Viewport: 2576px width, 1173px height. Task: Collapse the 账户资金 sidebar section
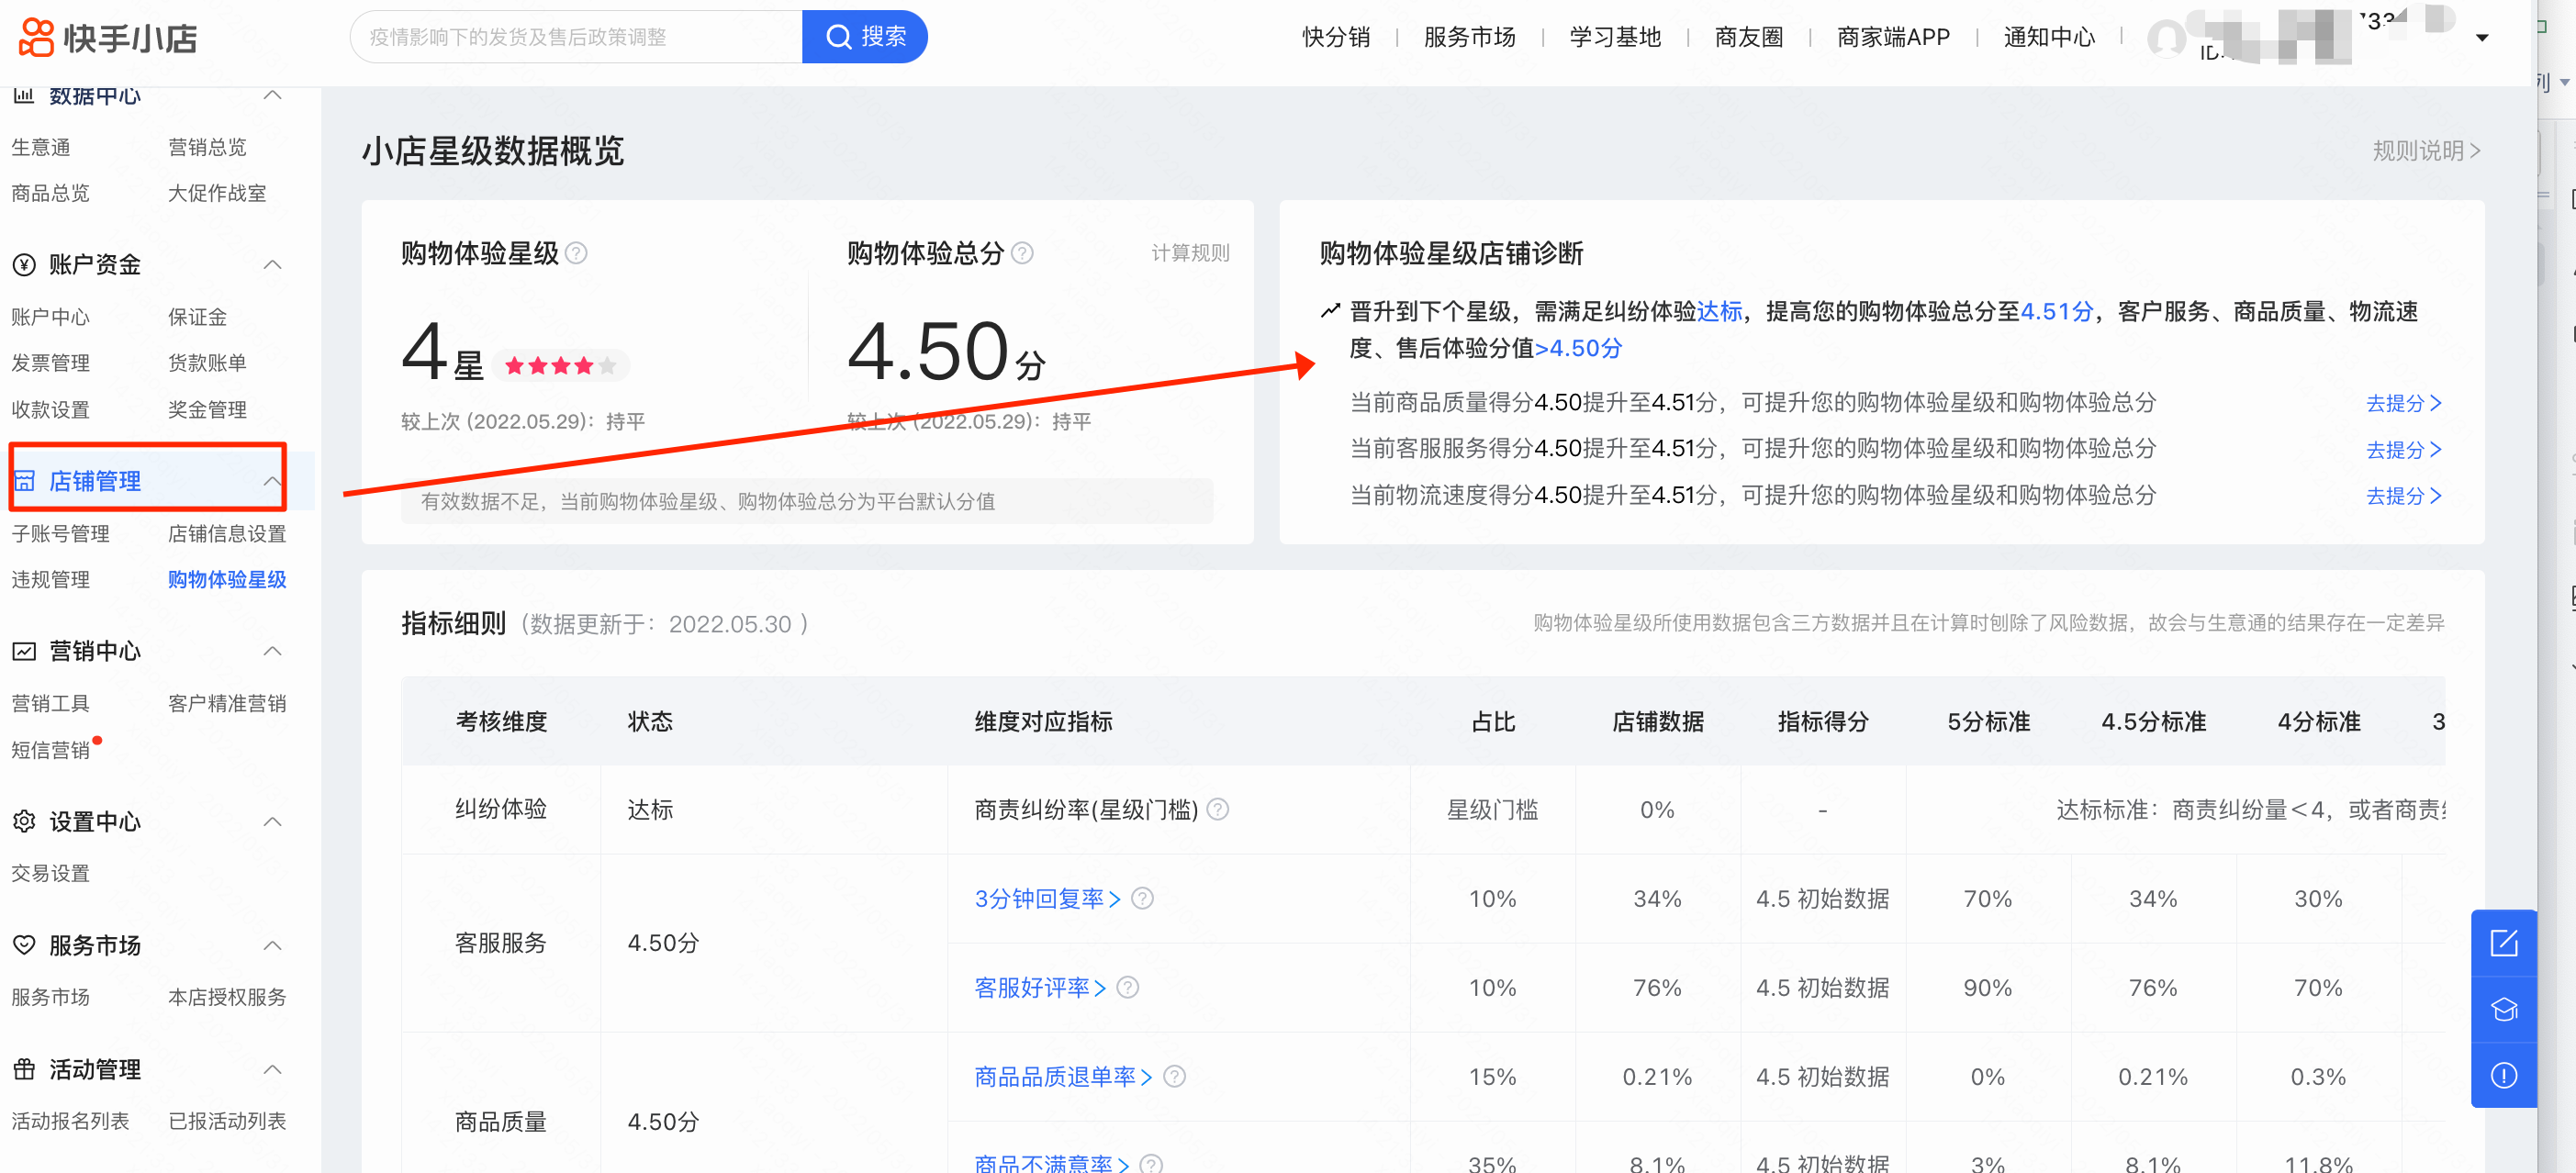point(272,264)
